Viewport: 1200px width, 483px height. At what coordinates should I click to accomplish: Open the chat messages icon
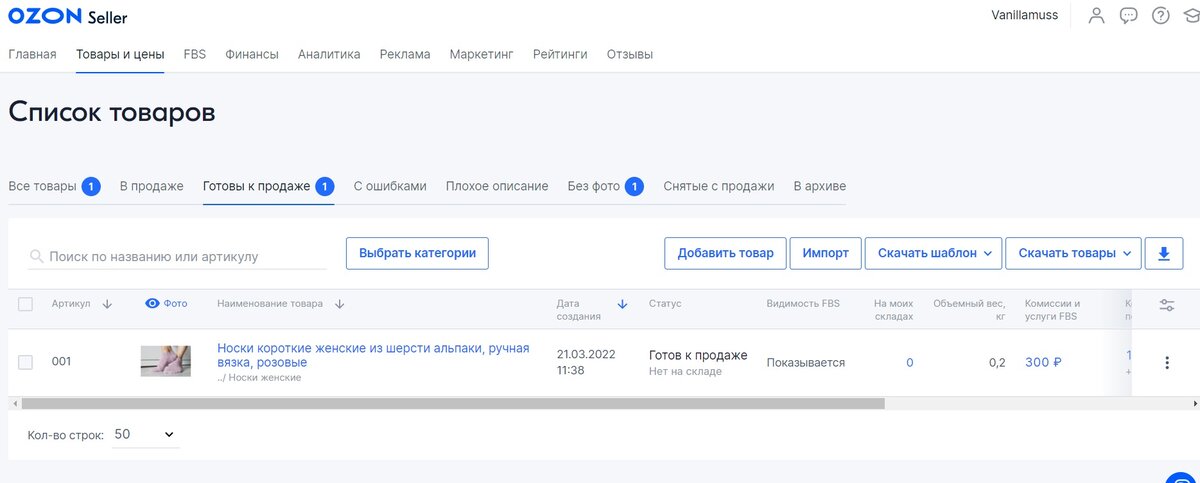(1129, 16)
